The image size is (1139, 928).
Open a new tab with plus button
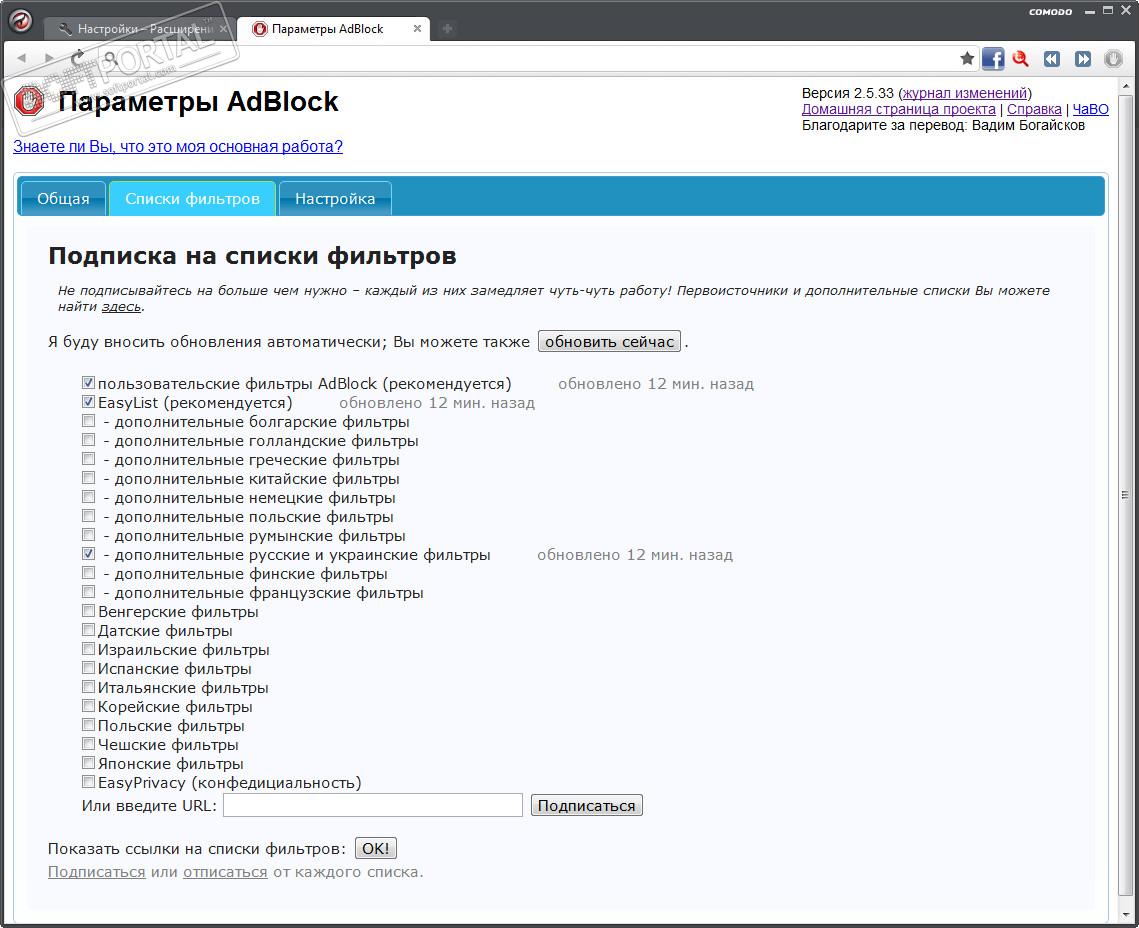pyautogui.click(x=447, y=28)
